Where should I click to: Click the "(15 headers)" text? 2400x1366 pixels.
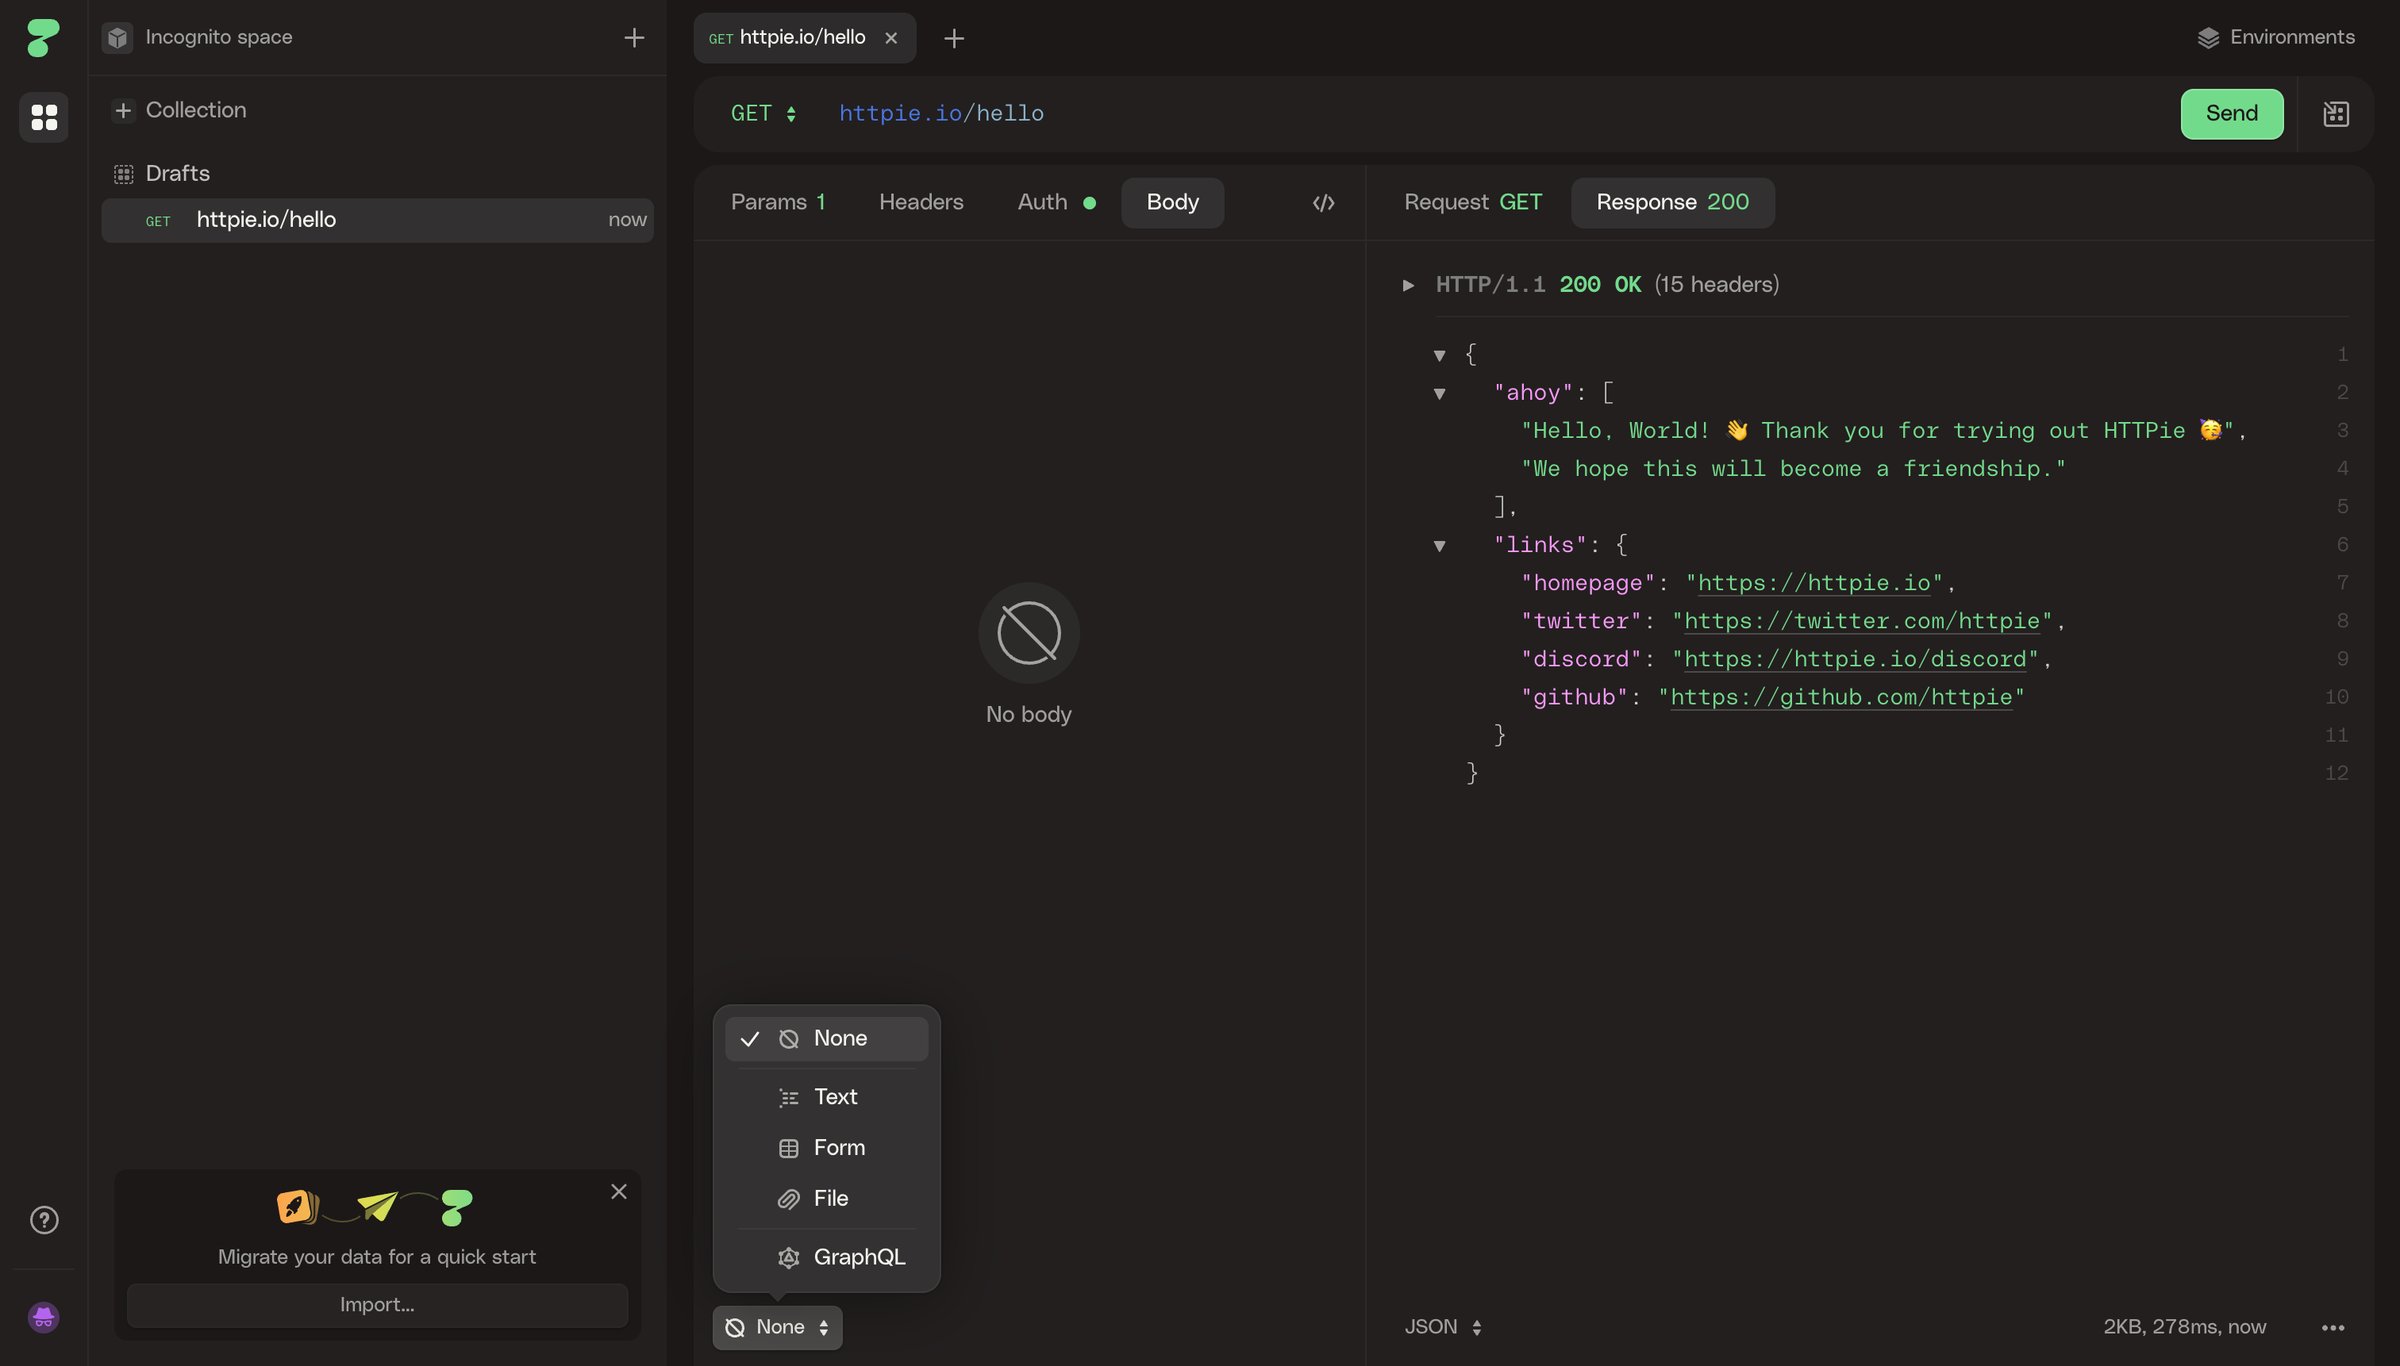point(1717,285)
